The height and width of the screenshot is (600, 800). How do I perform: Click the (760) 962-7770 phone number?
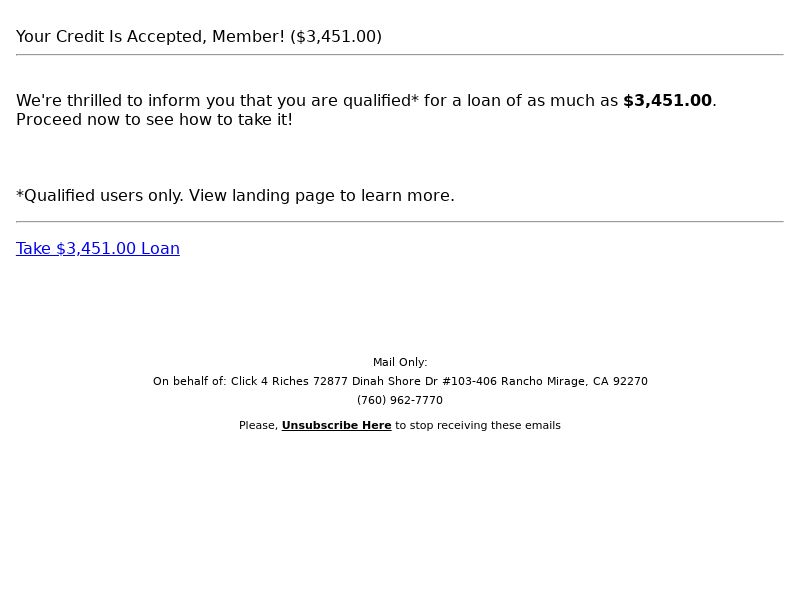[x=400, y=400]
